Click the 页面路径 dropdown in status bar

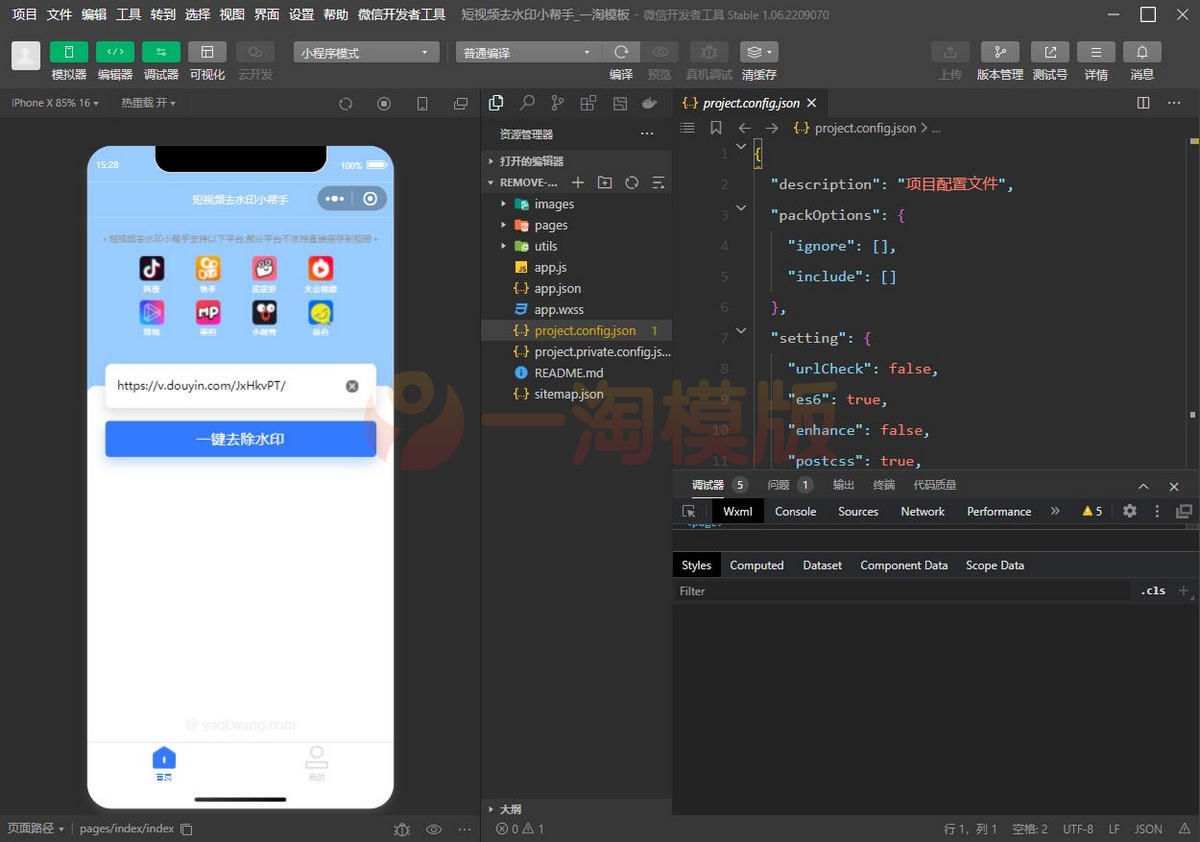point(36,829)
